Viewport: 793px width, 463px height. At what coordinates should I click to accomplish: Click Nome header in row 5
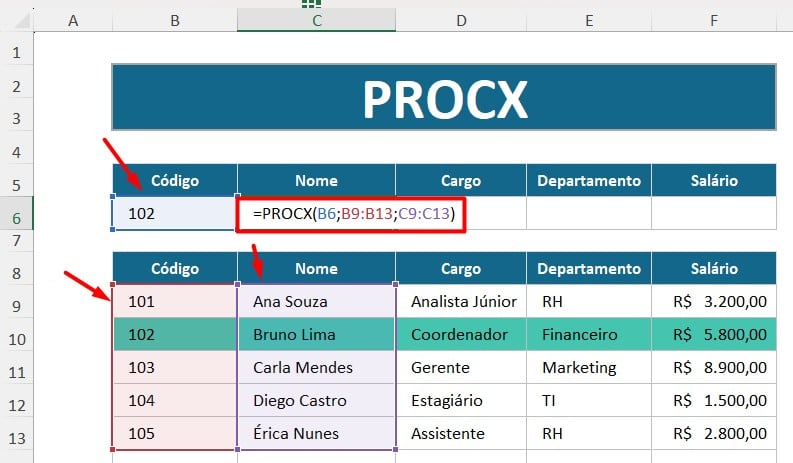tap(317, 180)
